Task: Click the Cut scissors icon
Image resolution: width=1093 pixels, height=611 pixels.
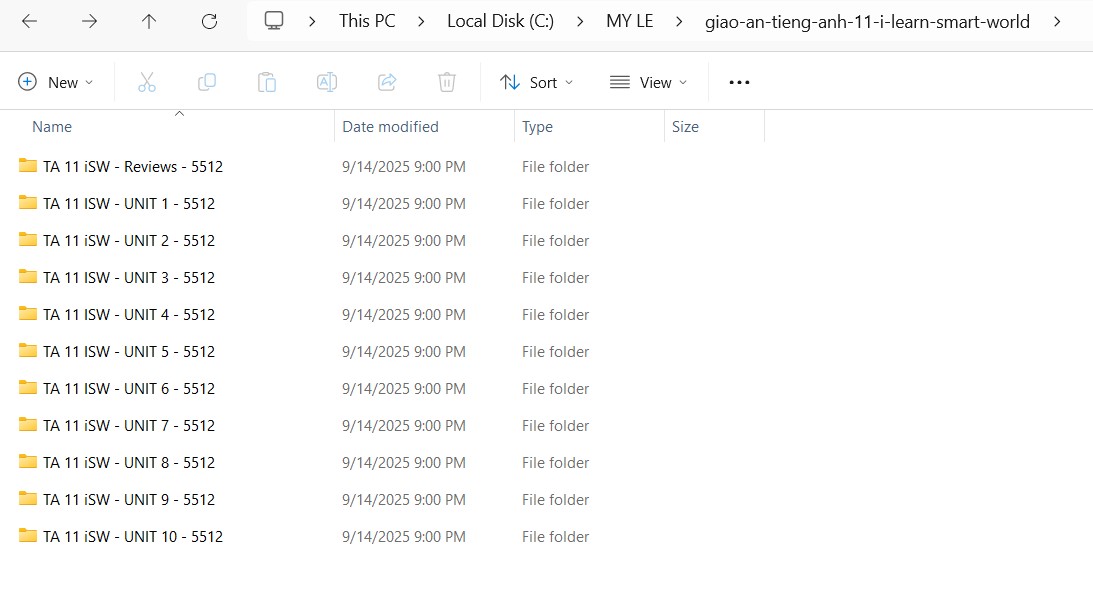Action: point(147,82)
